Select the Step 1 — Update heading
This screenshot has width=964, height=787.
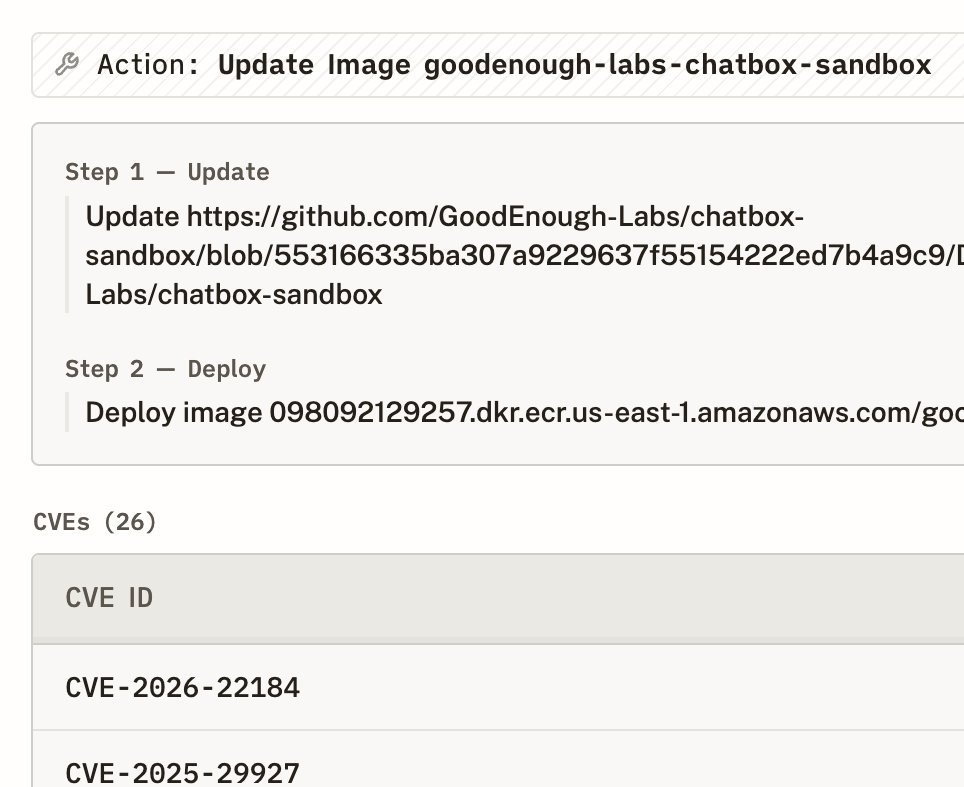pyautogui.click(x=166, y=171)
